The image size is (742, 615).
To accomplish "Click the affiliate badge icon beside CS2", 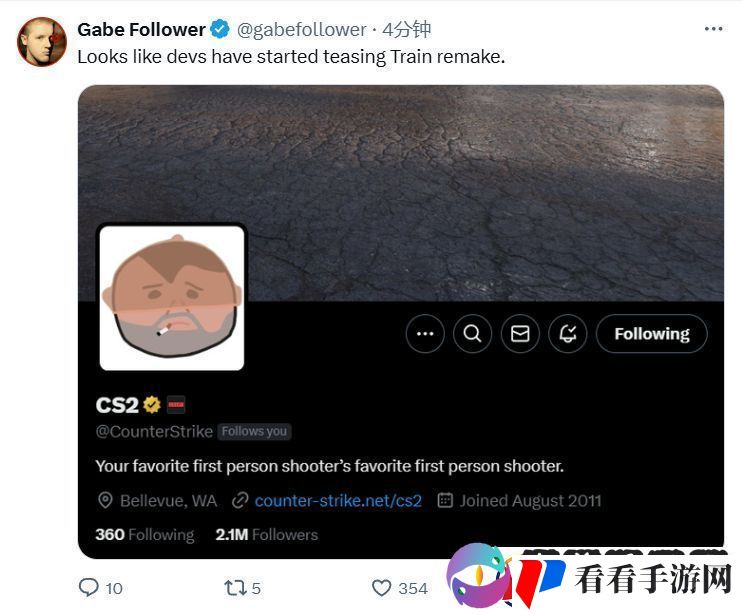I will (x=176, y=404).
